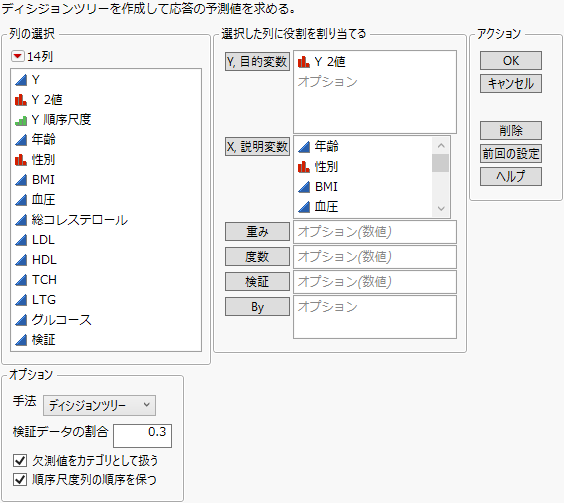The height and width of the screenshot is (503, 564).
Task: Click continuous icon beside LDL
Action: coord(21,240)
